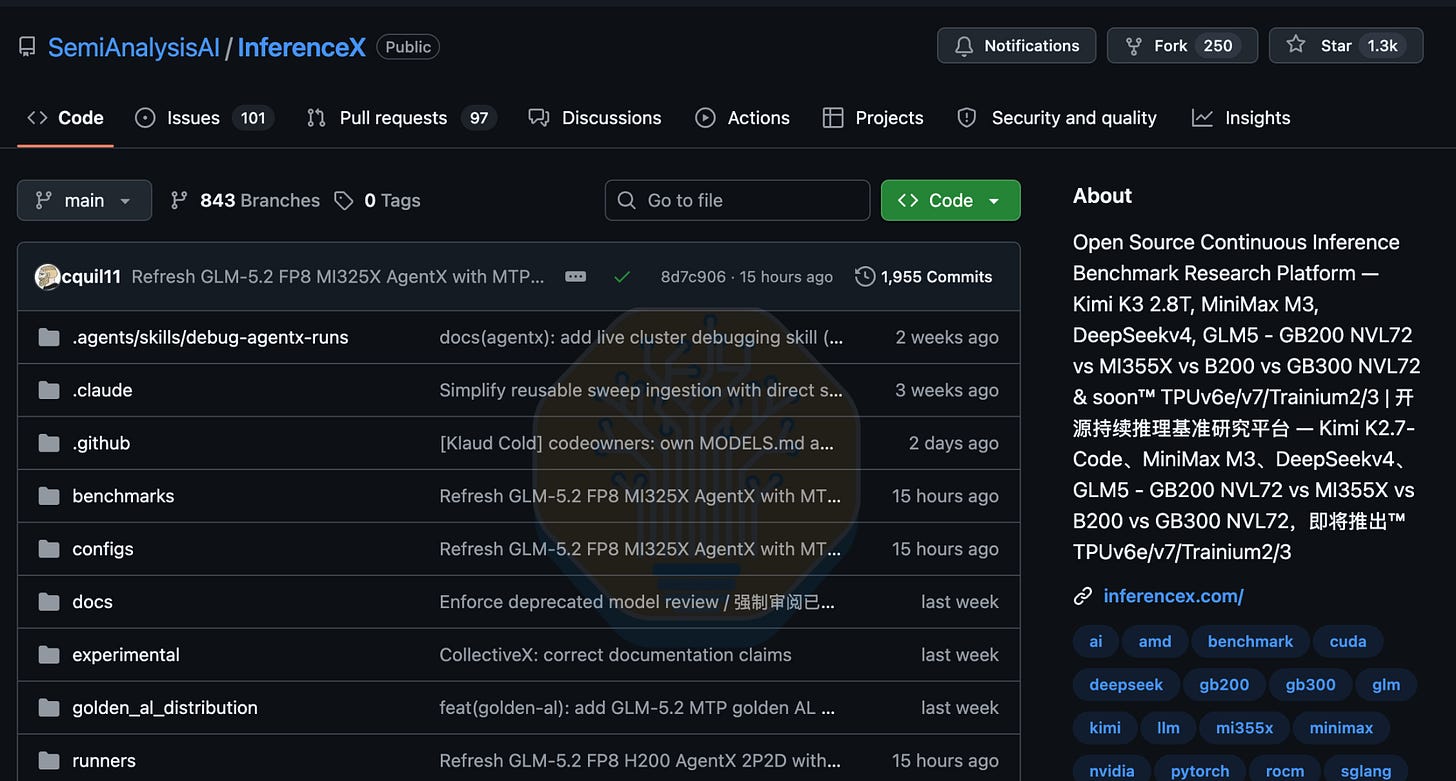Open the configs folder
Image resolution: width=1456 pixels, height=781 pixels.
(x=103, y=549)
